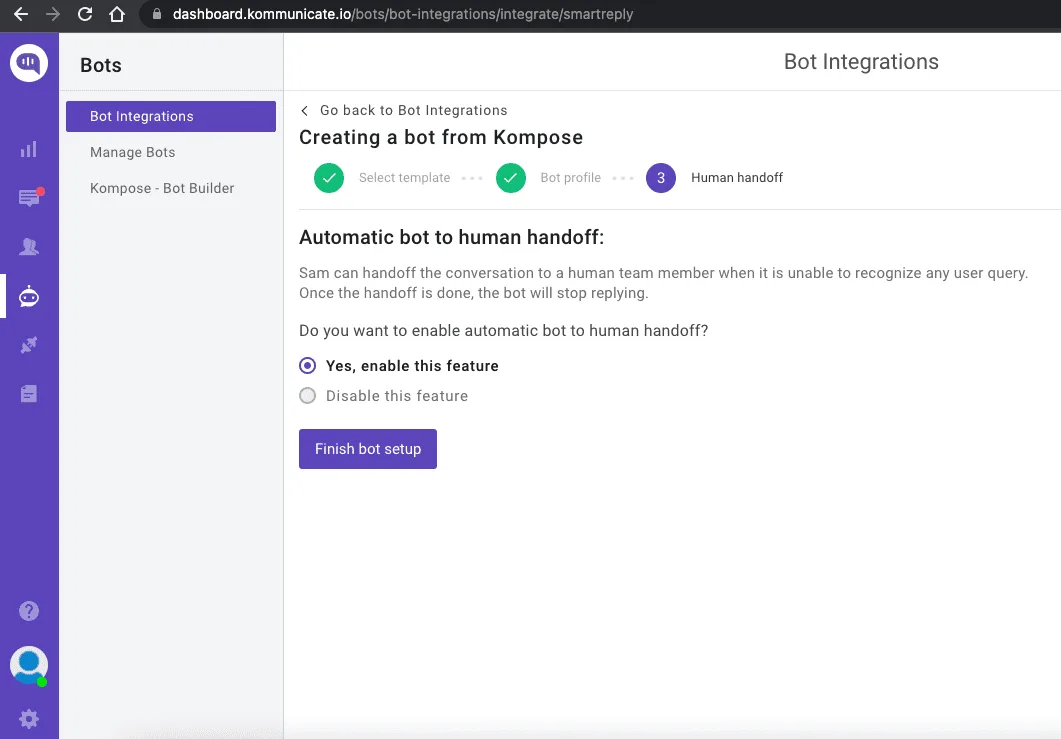Screen dimensions: 1061x739
Task: Click Finish bot setup button
Action: pos(368,449)
